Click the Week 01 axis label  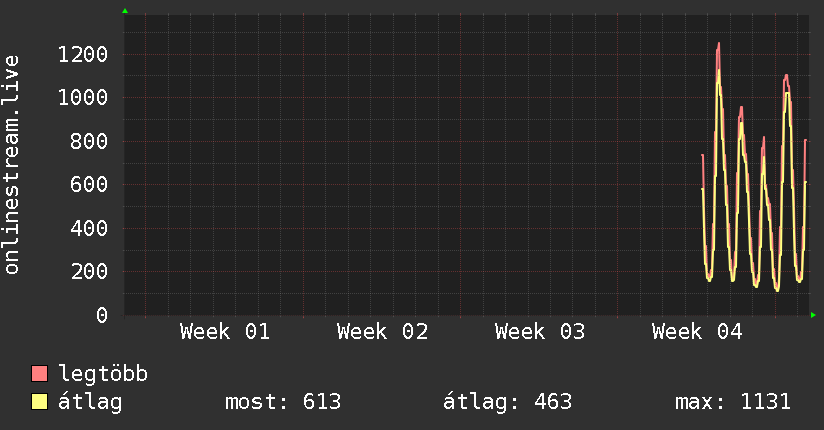pyautogui.click(x=225, y=332)
